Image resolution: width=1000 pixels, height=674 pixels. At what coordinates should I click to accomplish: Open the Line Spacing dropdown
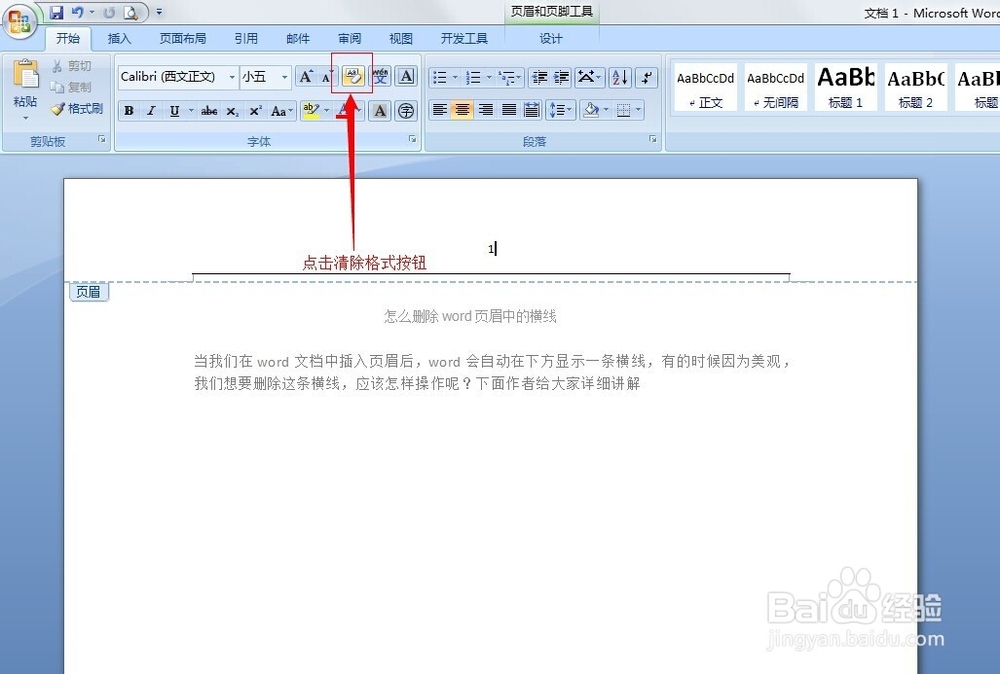[x=560, y=110]
